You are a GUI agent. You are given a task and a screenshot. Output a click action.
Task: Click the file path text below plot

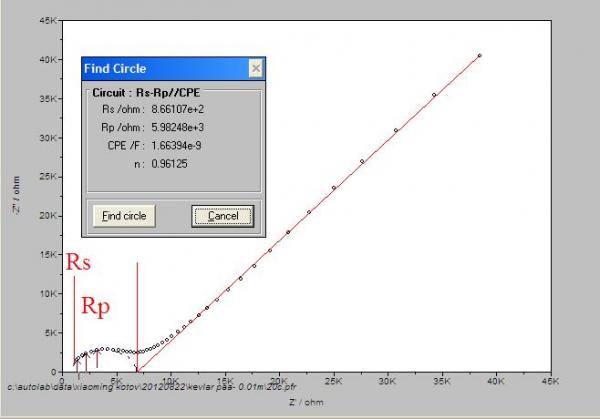tap(152, 387)
